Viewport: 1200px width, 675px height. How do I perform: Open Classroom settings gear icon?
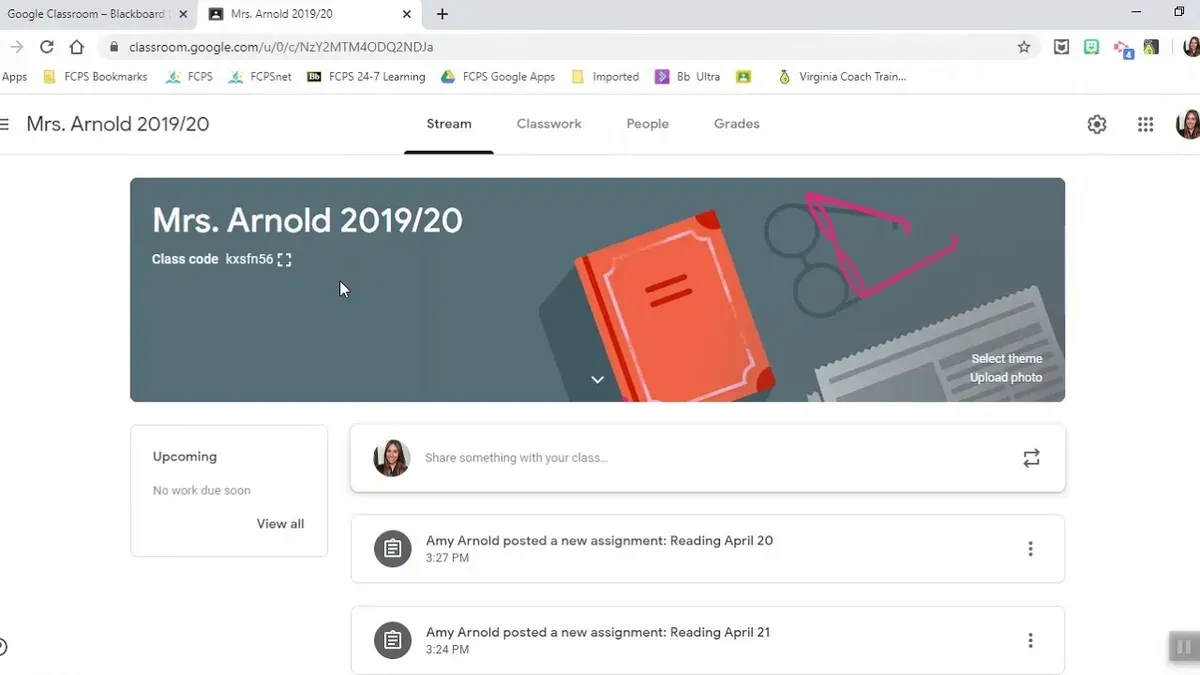click(1097, 124)
